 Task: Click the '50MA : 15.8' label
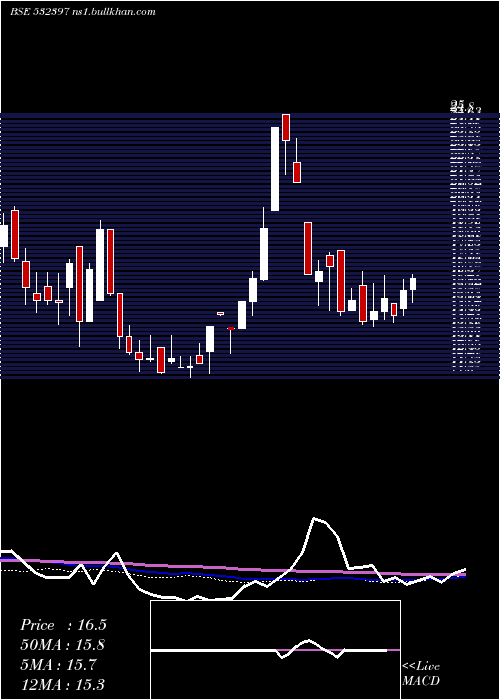pyautogui.click(x=63, y=645)
